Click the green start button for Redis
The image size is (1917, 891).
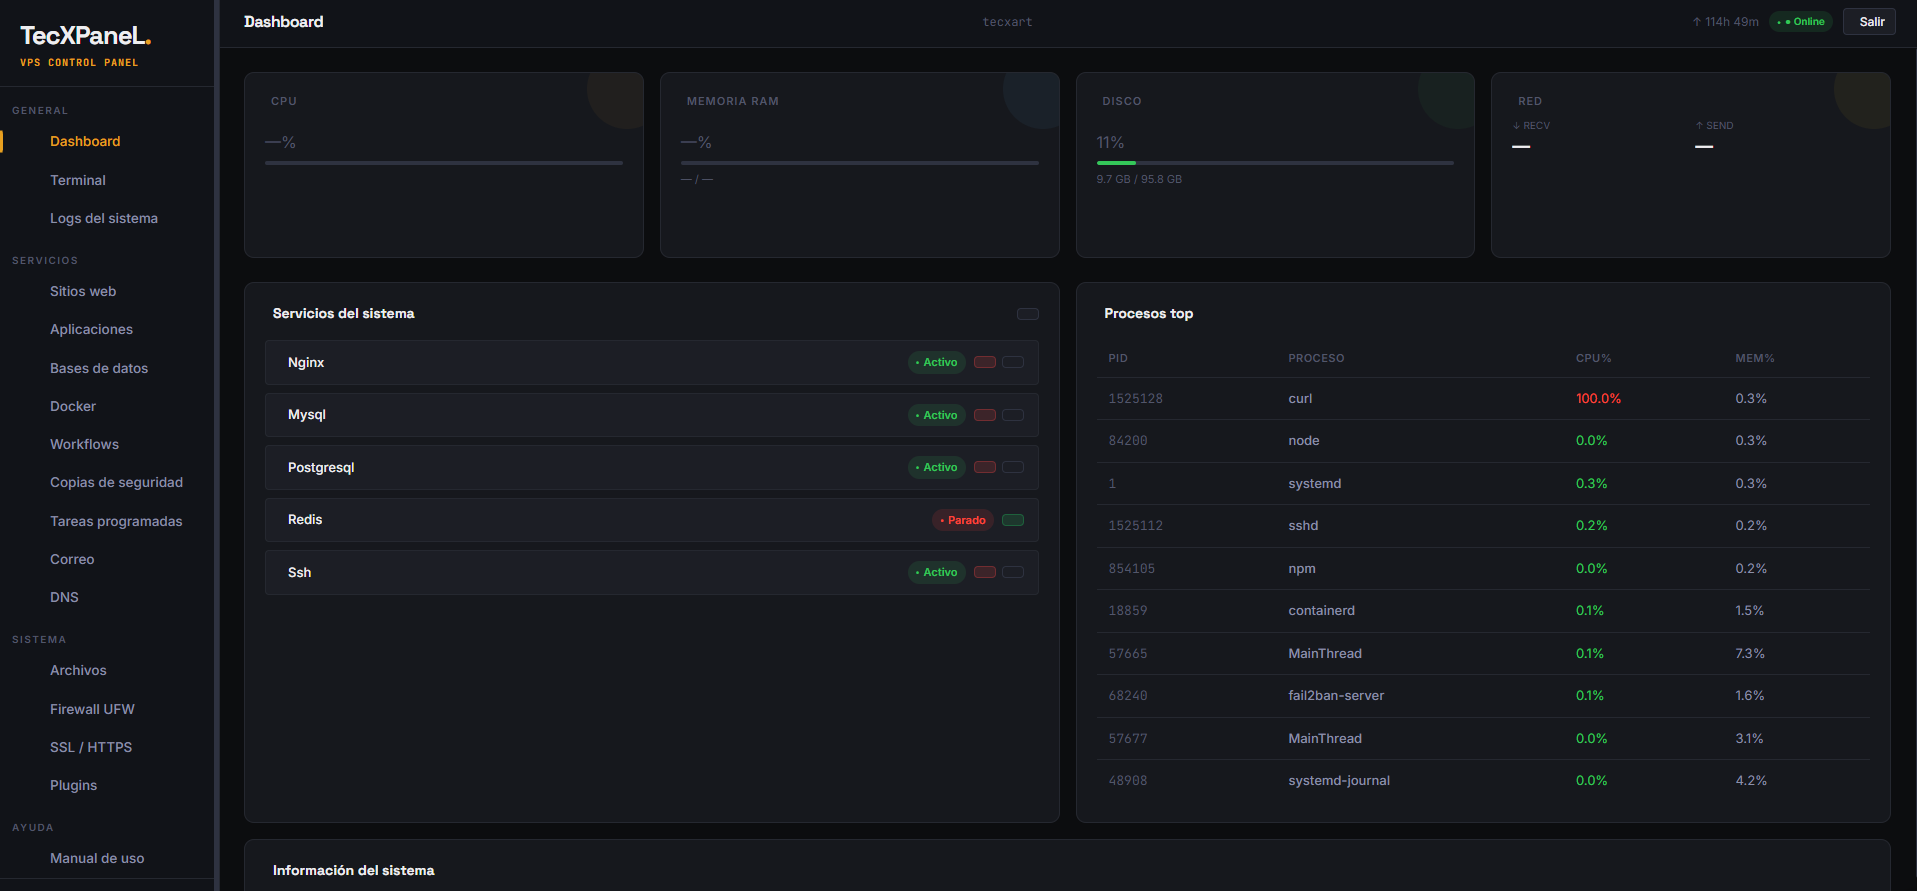tap(1013, 520)
